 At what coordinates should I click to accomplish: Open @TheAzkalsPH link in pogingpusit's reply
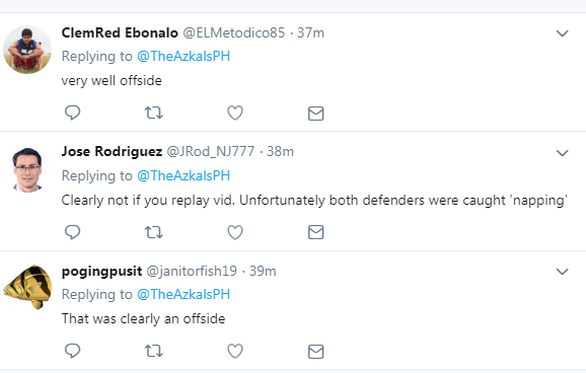coord(183,295)
